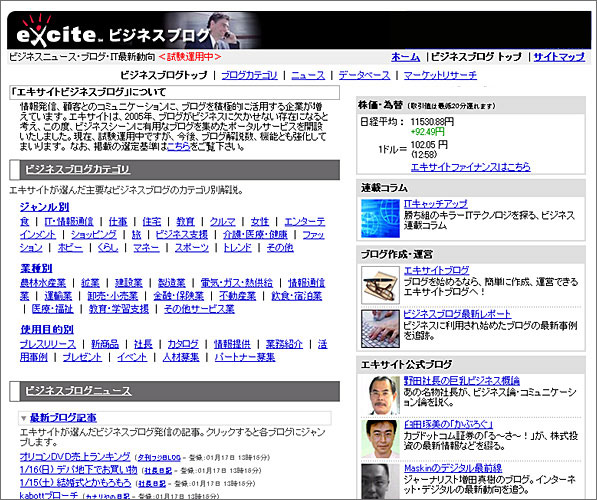
Task: Open the スポーツ genre link
Action: point(192,248)
